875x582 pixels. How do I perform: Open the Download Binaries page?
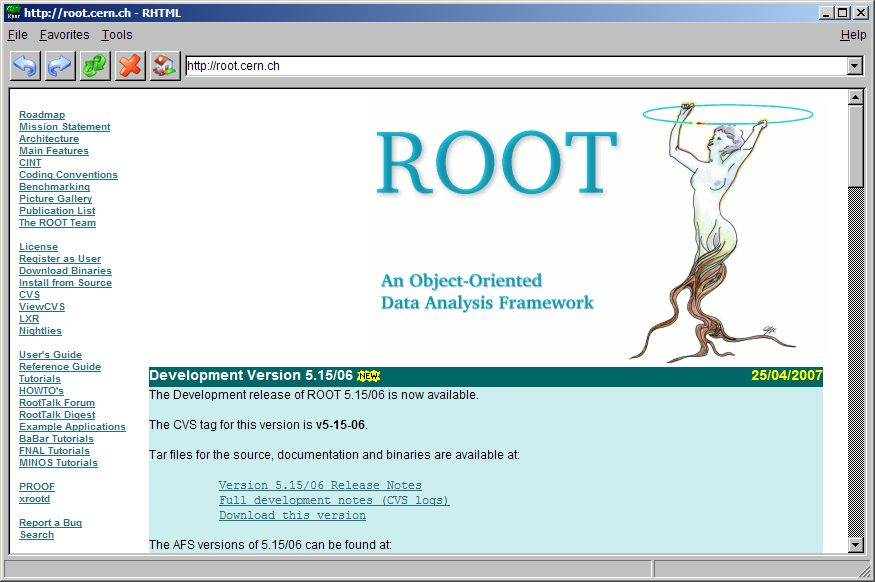pyautogui.click(x=65, y=270)
